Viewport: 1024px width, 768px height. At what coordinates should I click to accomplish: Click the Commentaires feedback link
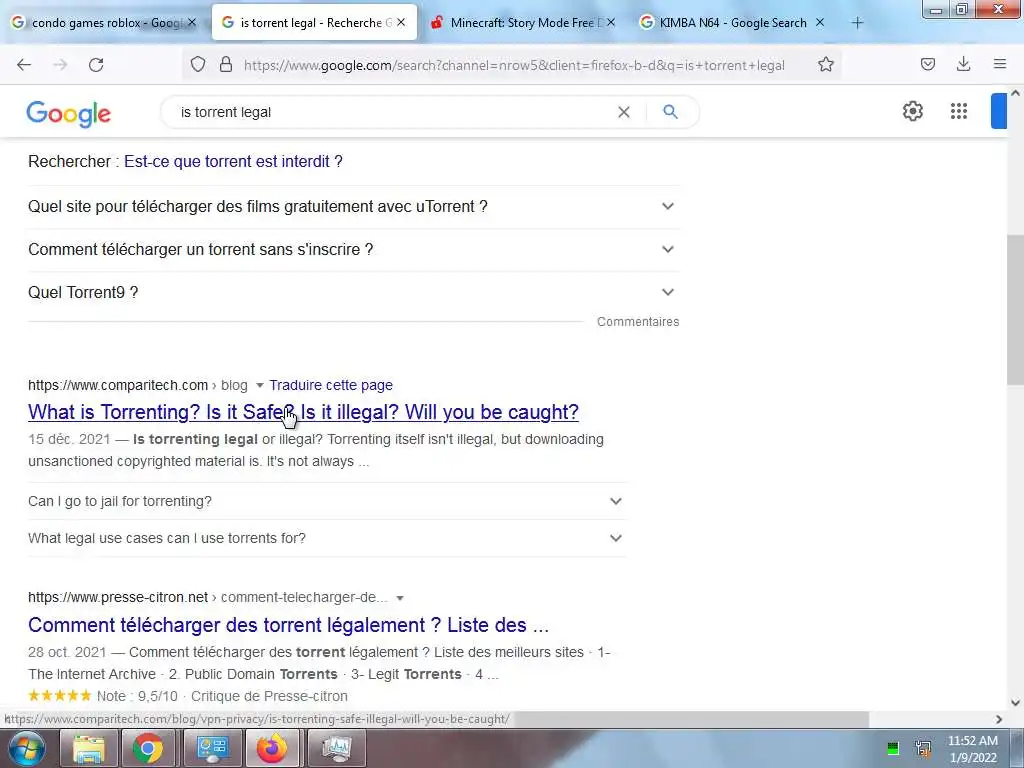[x=638, y=322]
